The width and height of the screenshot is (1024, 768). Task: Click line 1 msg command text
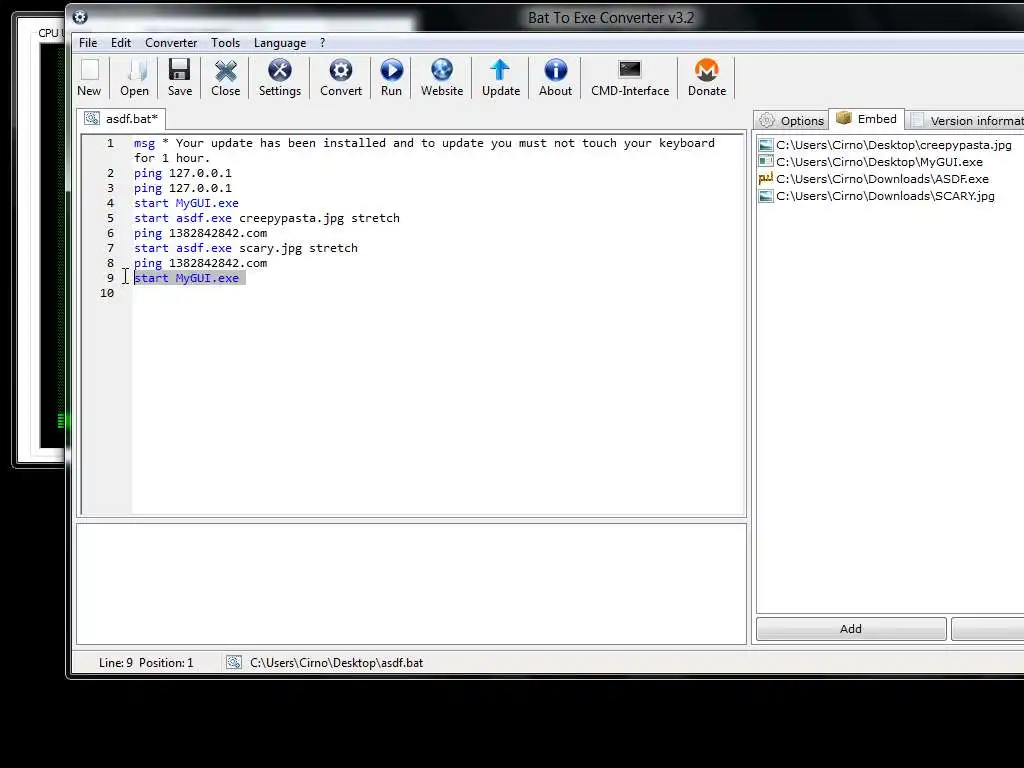(x=424, y=150)
